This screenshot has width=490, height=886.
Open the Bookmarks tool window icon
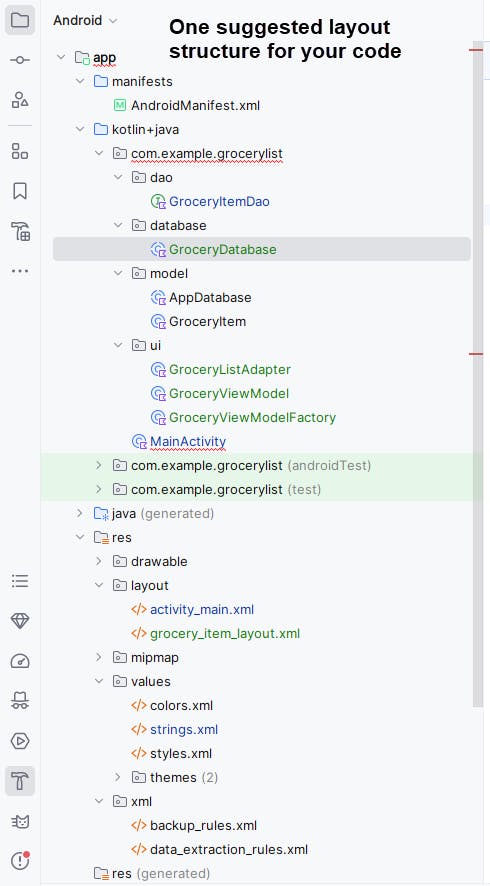click(x=20, y=191)
